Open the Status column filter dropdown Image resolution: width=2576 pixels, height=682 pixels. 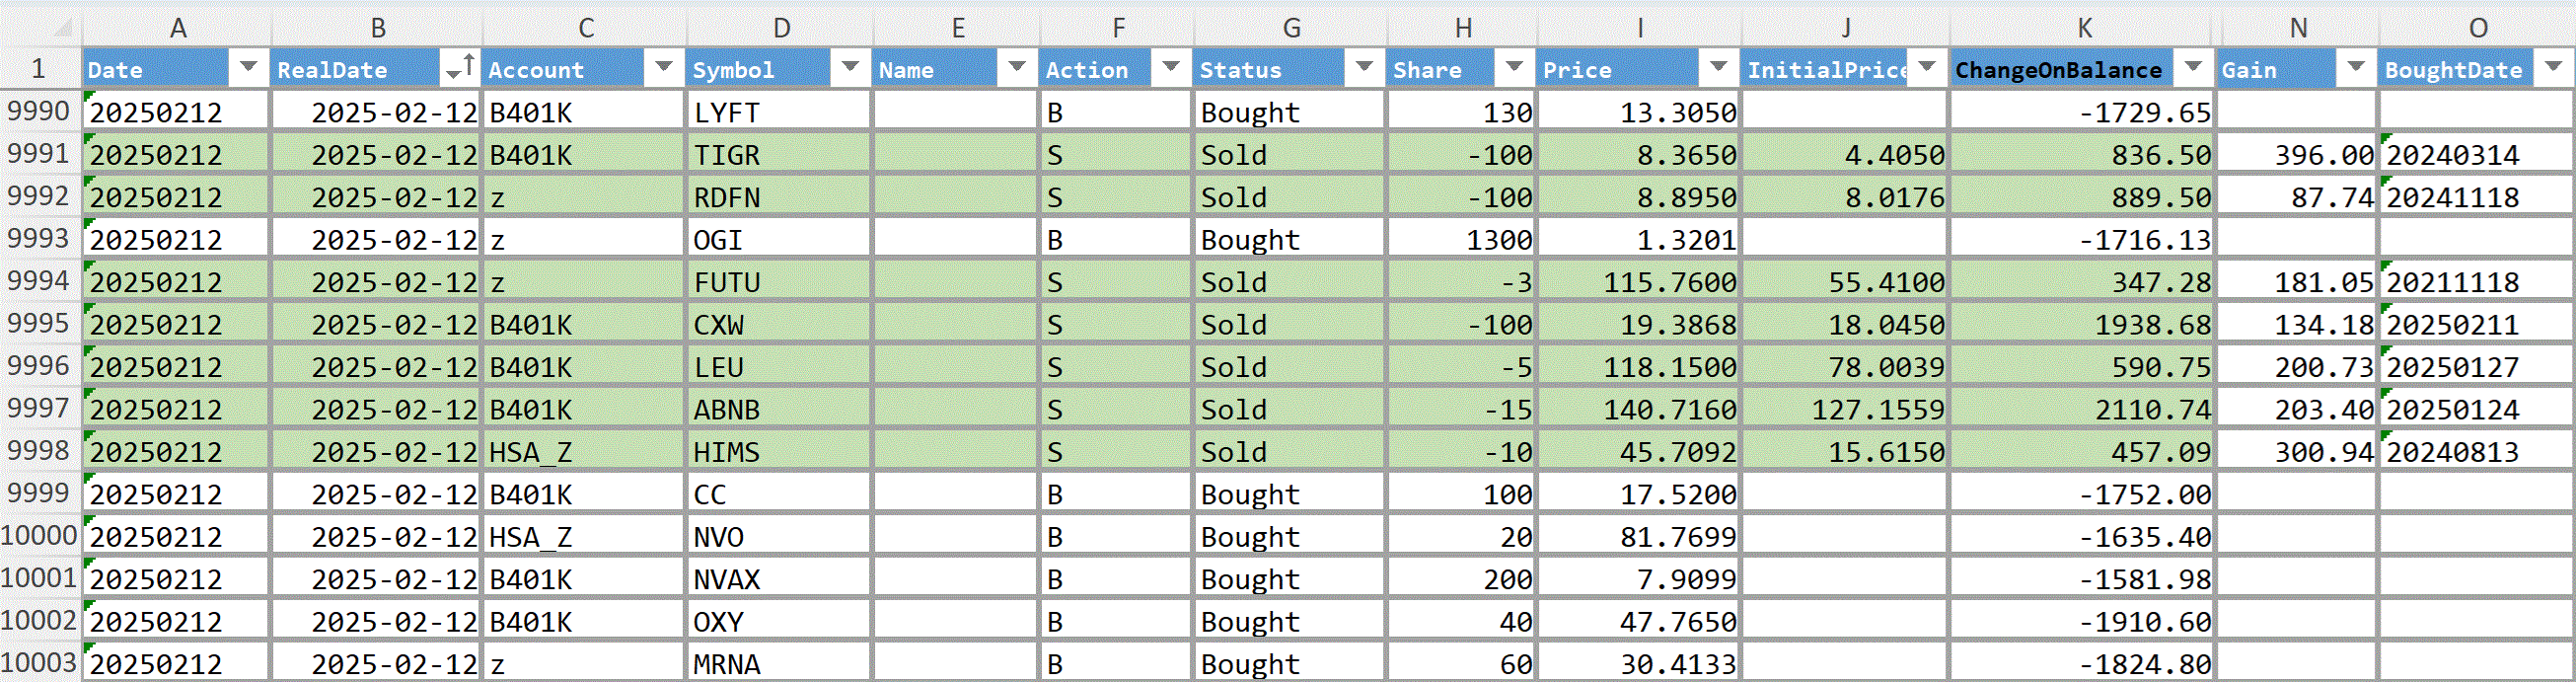1364,68
